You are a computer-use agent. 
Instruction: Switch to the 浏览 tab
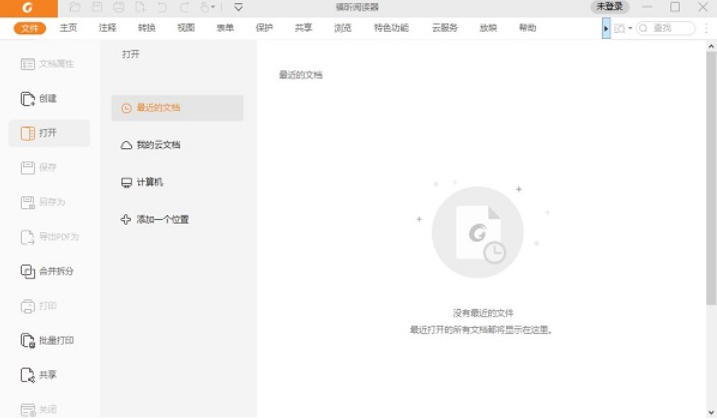[x=342, y=28]
